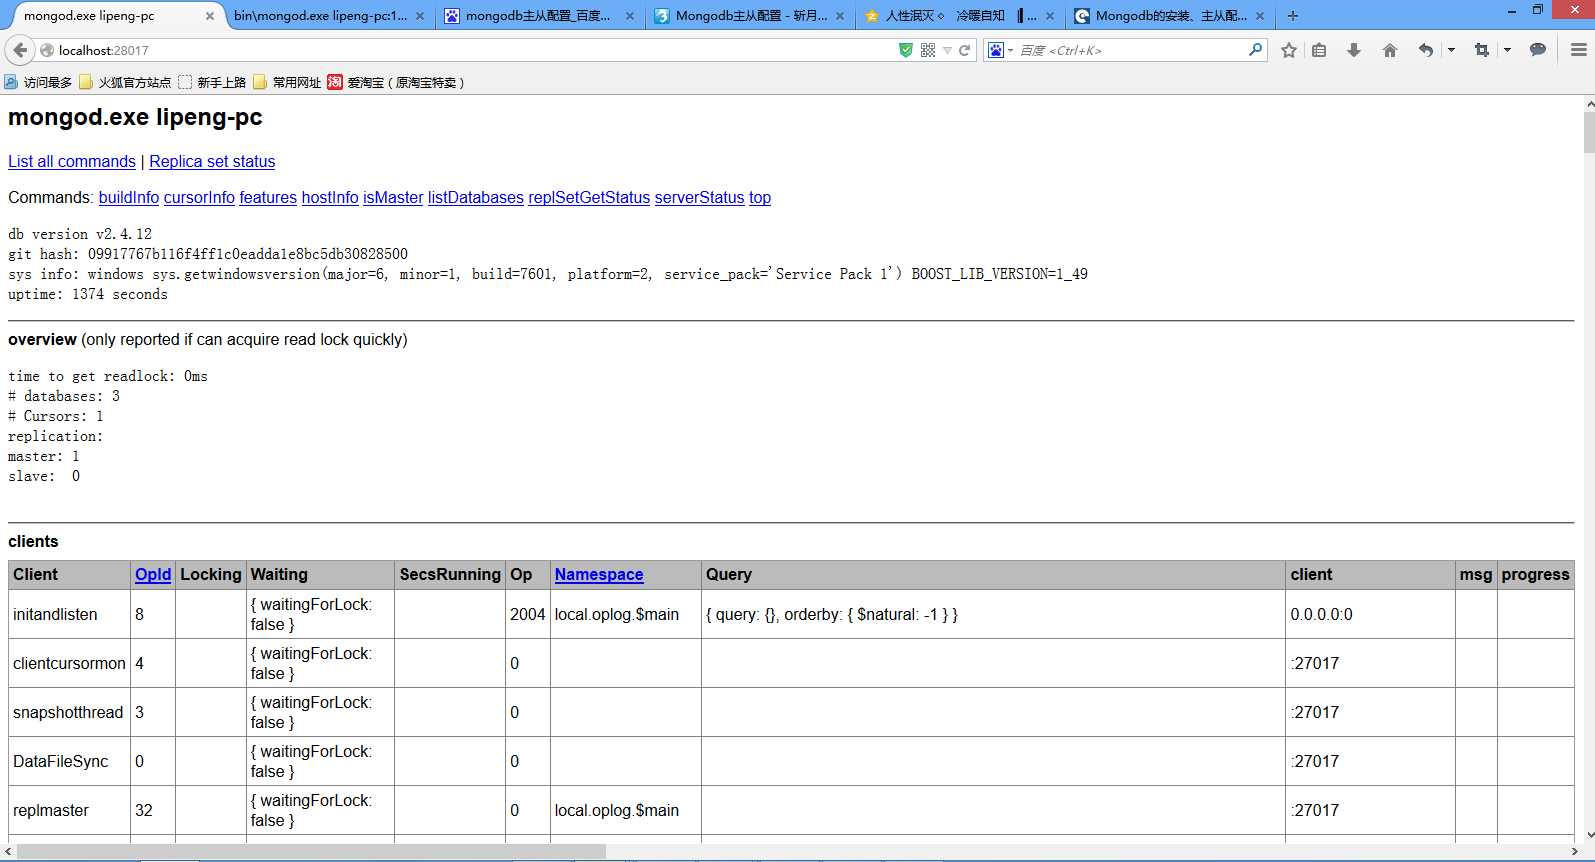Click the horizontal scrollbar right arrow
1595x862 pixels.
(x=1575, y=852)
